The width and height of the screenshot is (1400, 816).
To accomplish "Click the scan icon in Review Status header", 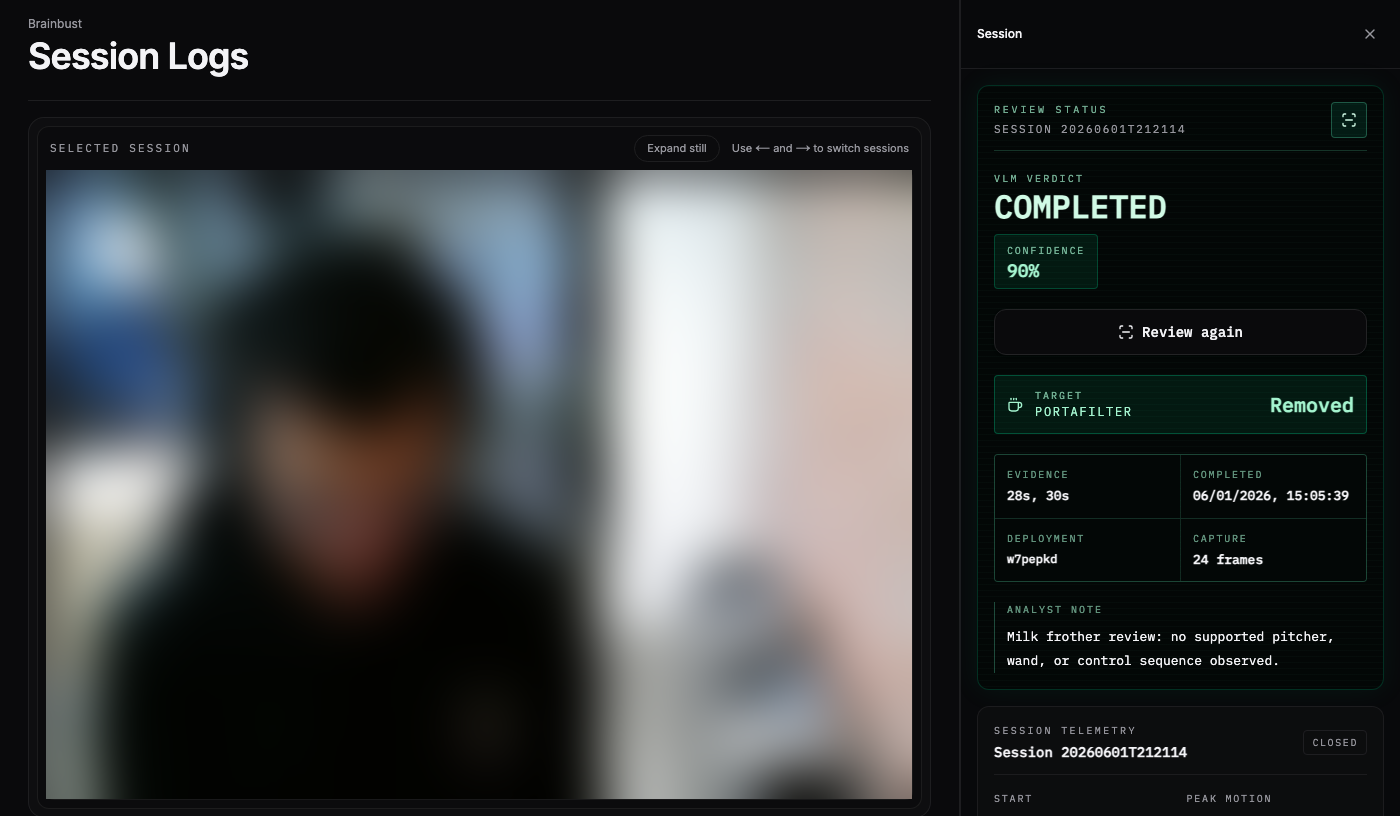I will (1349, 120).
